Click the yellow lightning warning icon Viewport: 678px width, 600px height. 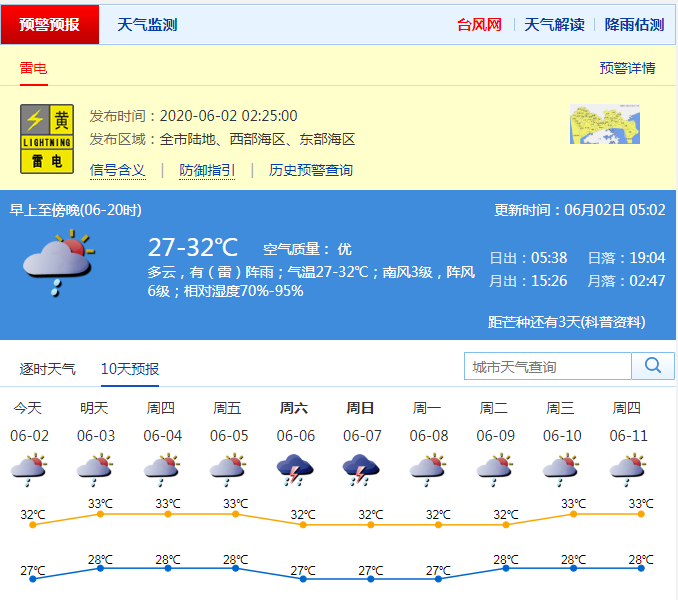point(47,138)
